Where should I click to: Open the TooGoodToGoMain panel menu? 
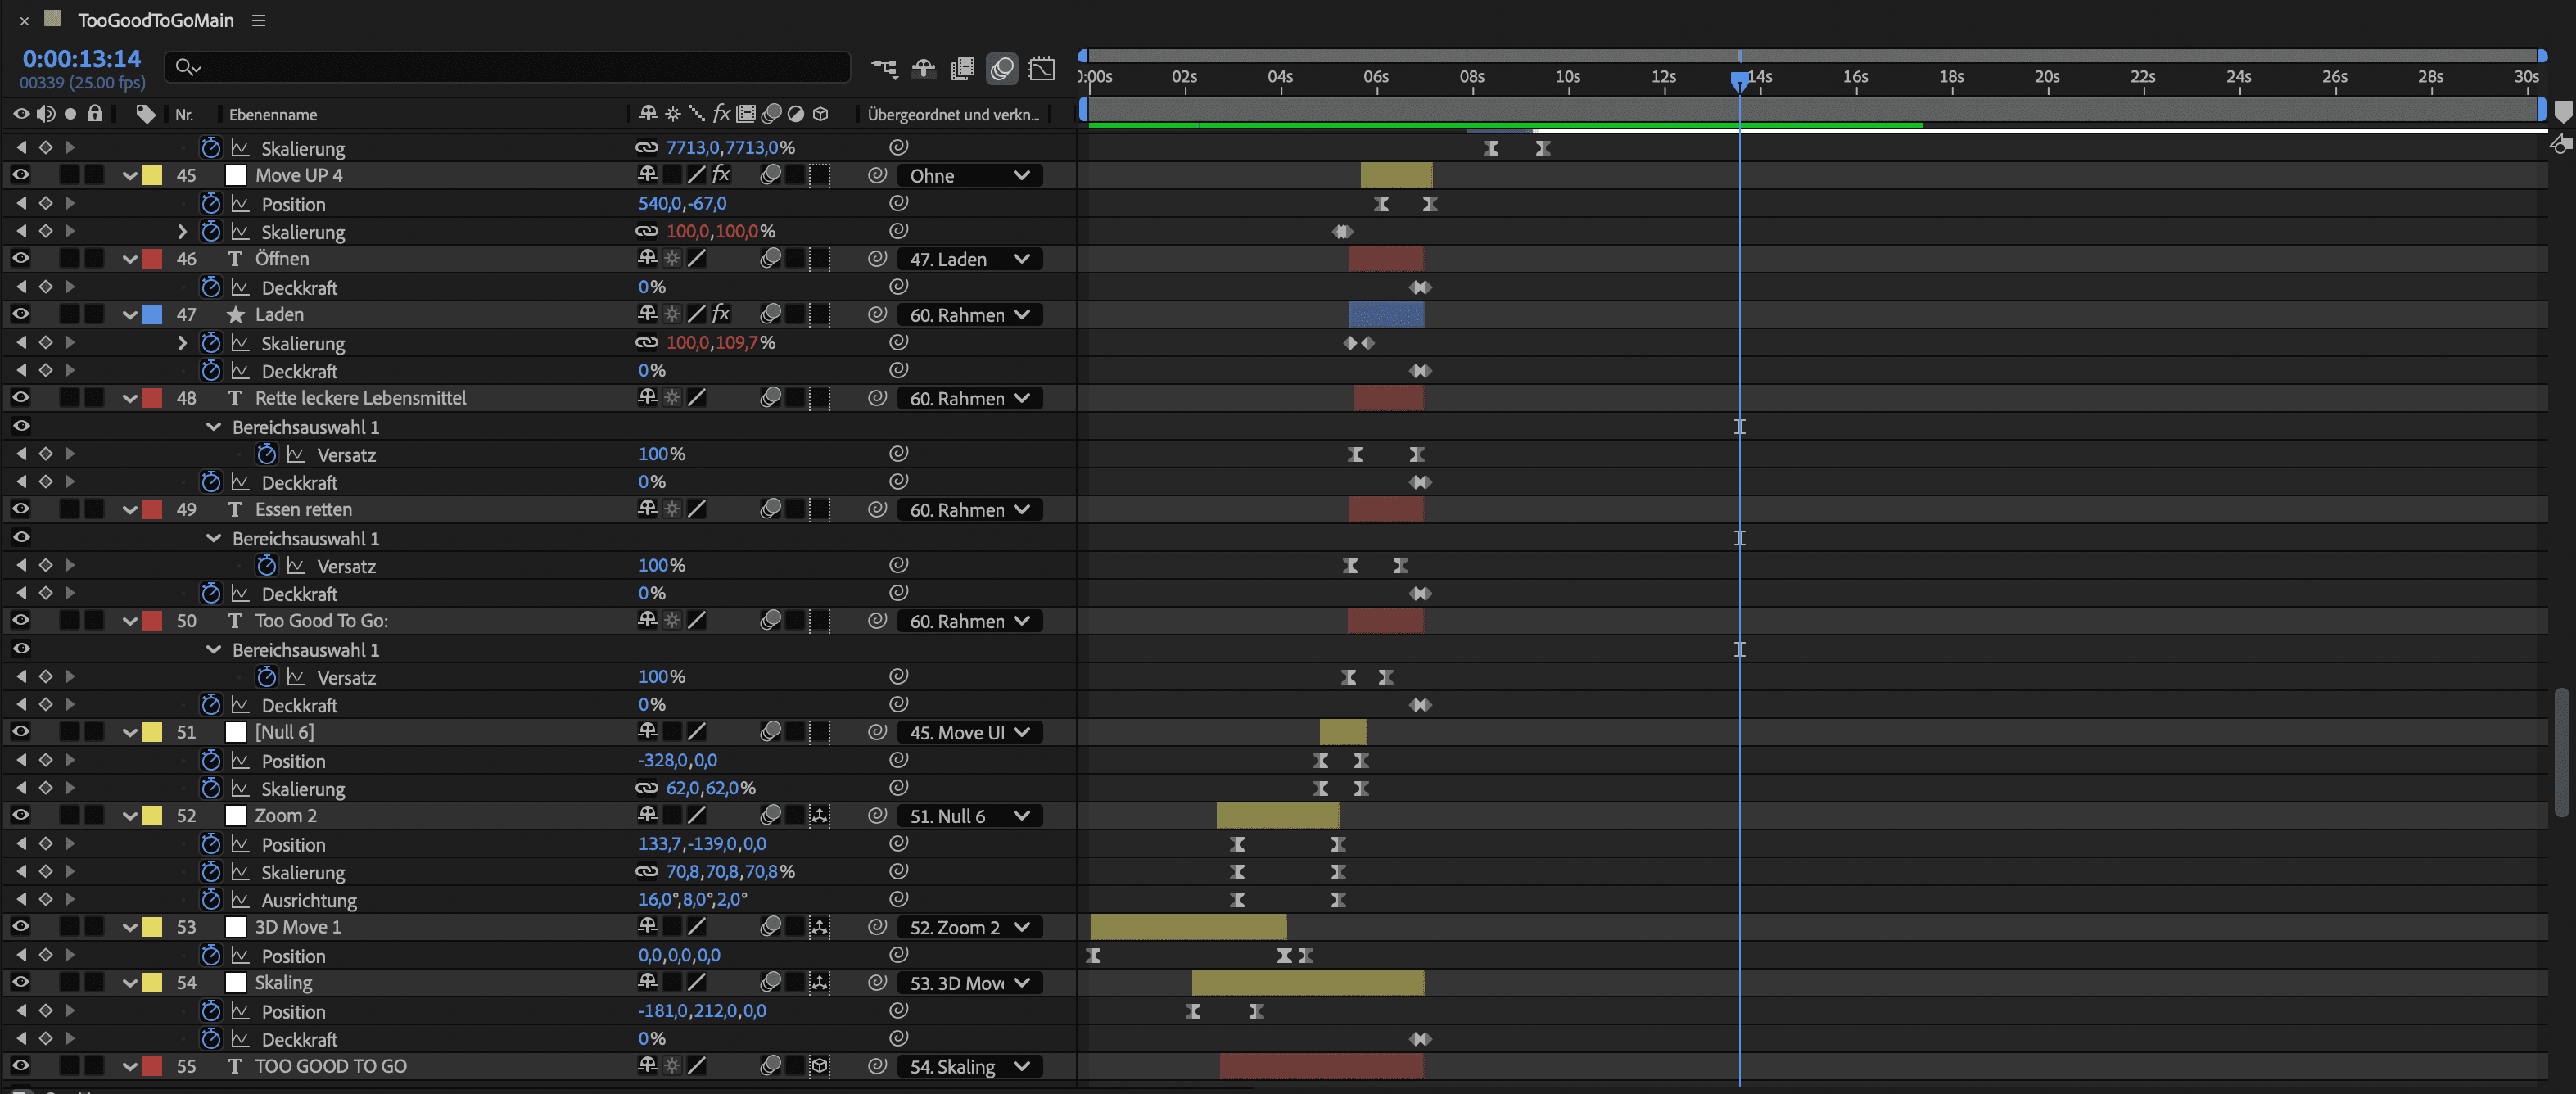[258, 20]
